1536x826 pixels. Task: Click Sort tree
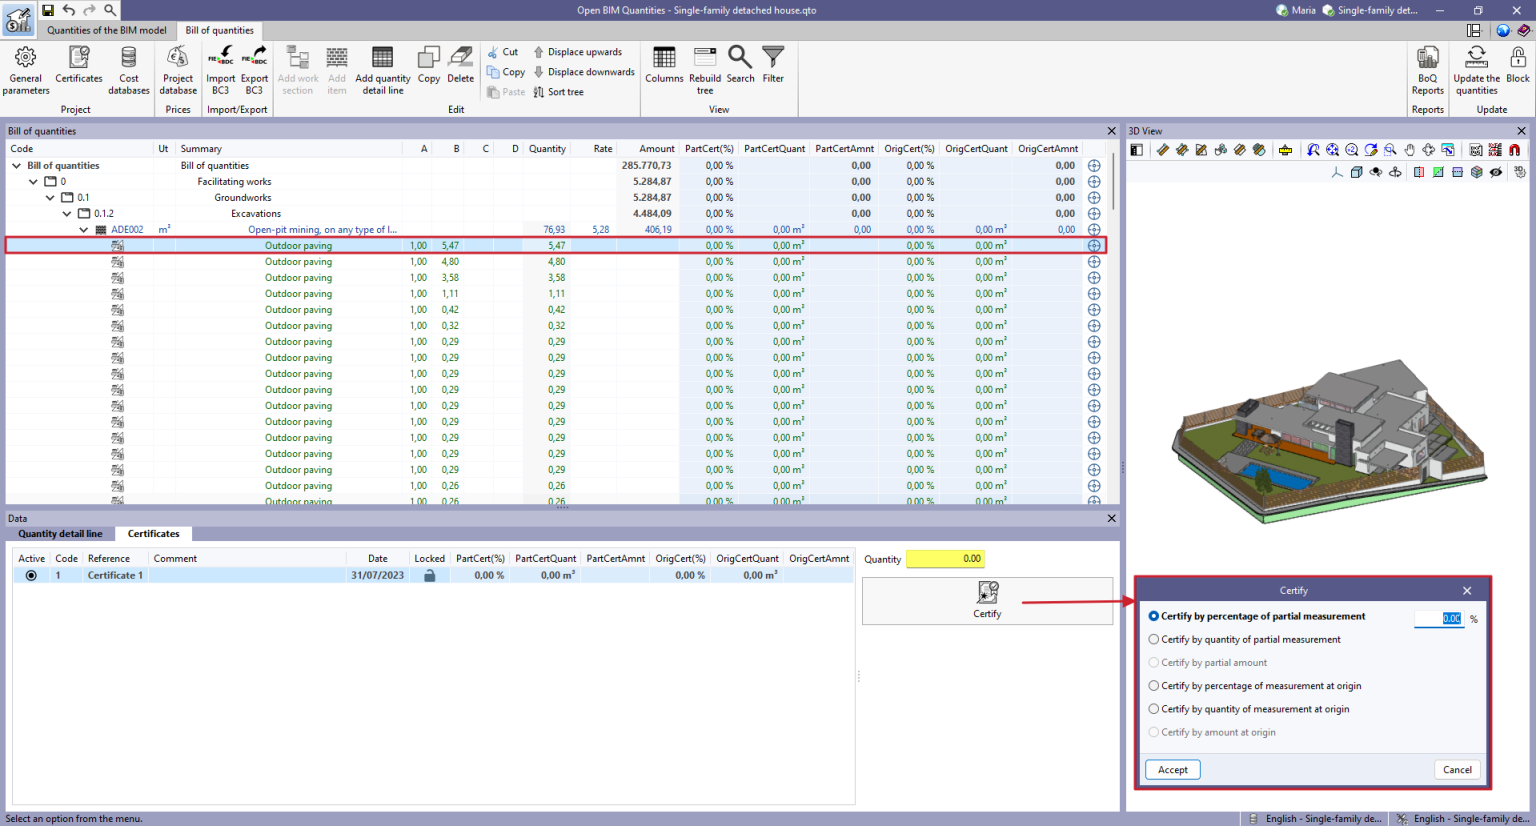559,92
